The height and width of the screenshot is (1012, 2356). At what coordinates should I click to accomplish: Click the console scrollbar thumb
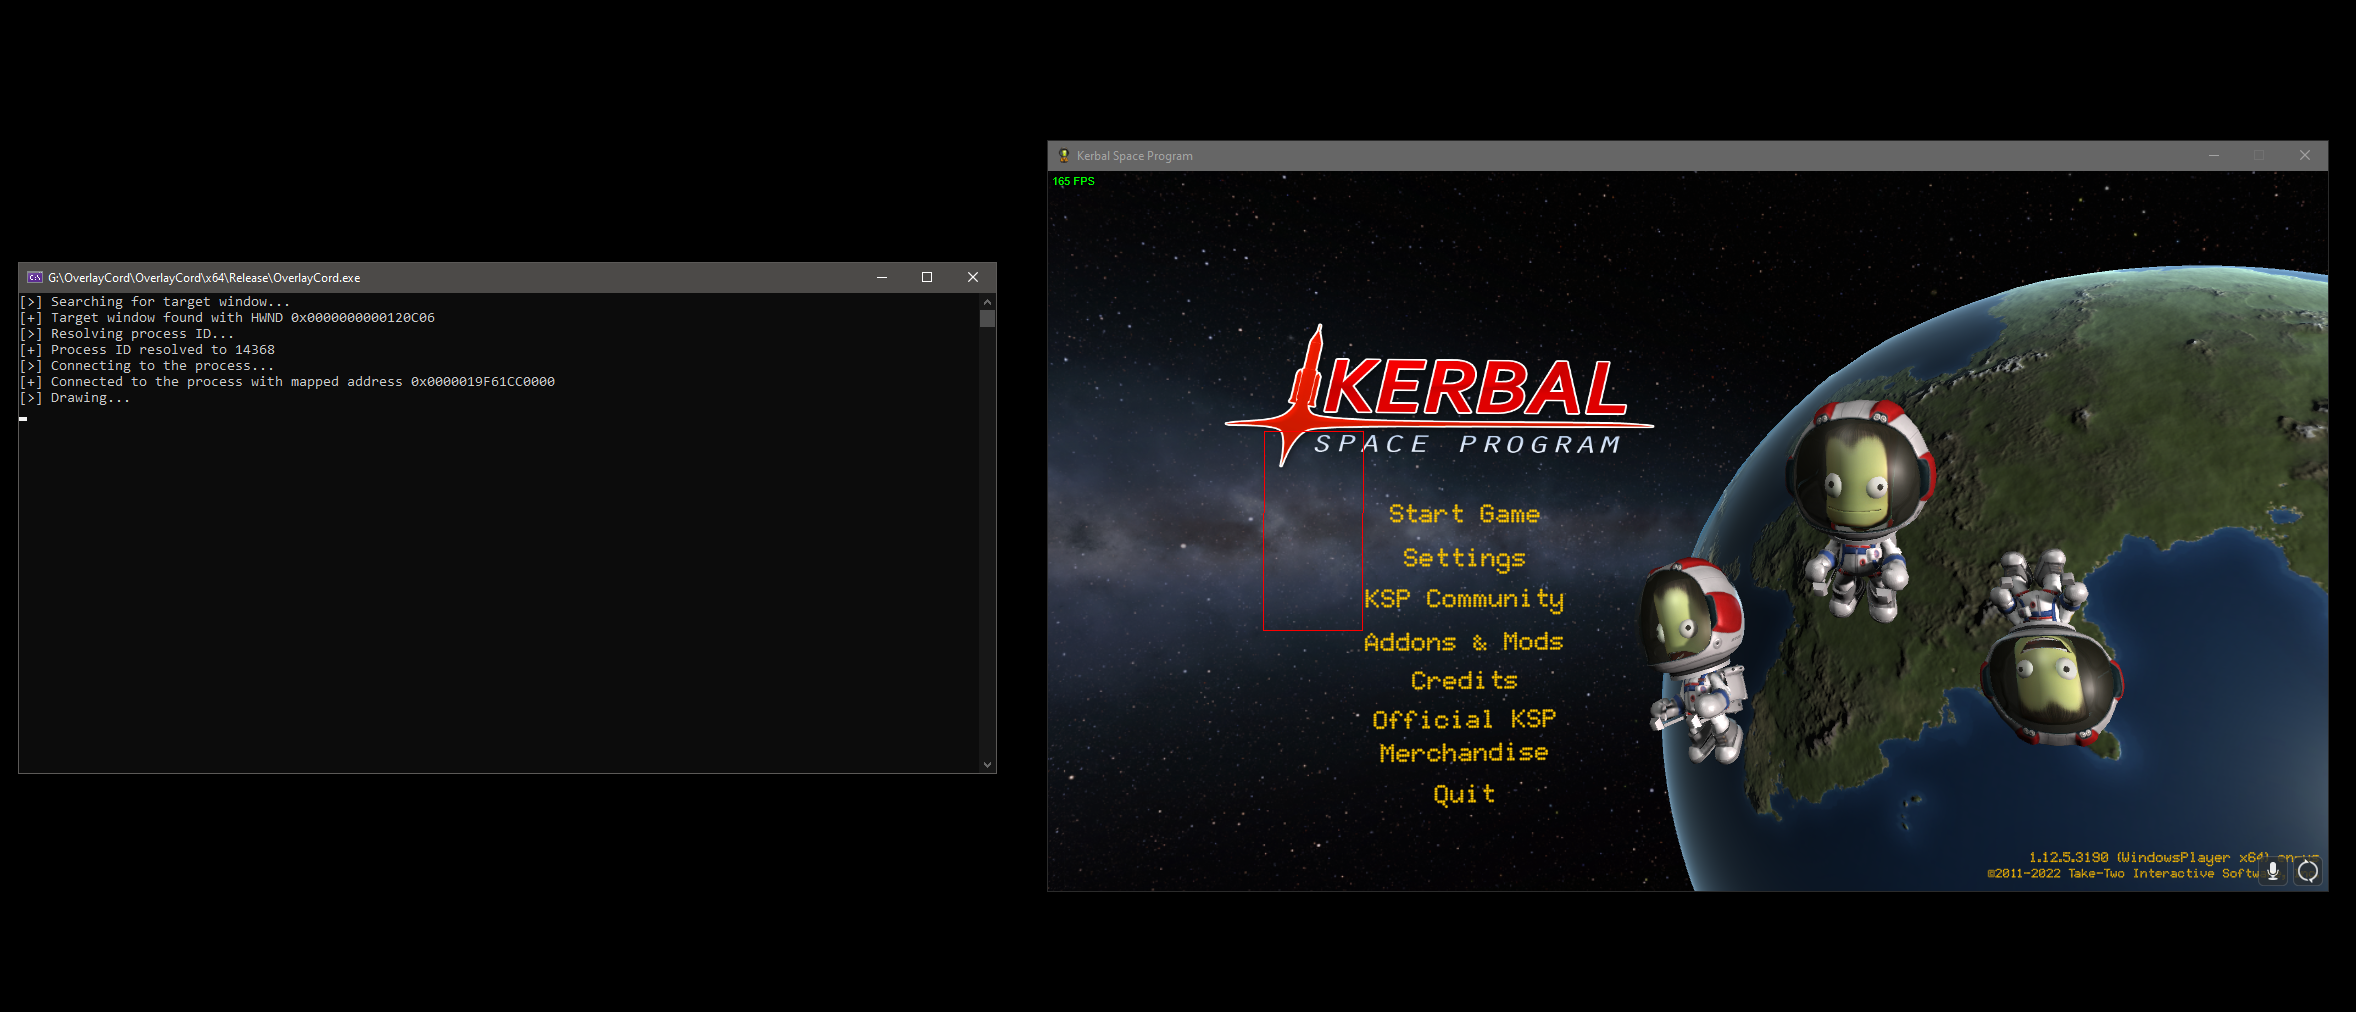(x=987, y=319)
